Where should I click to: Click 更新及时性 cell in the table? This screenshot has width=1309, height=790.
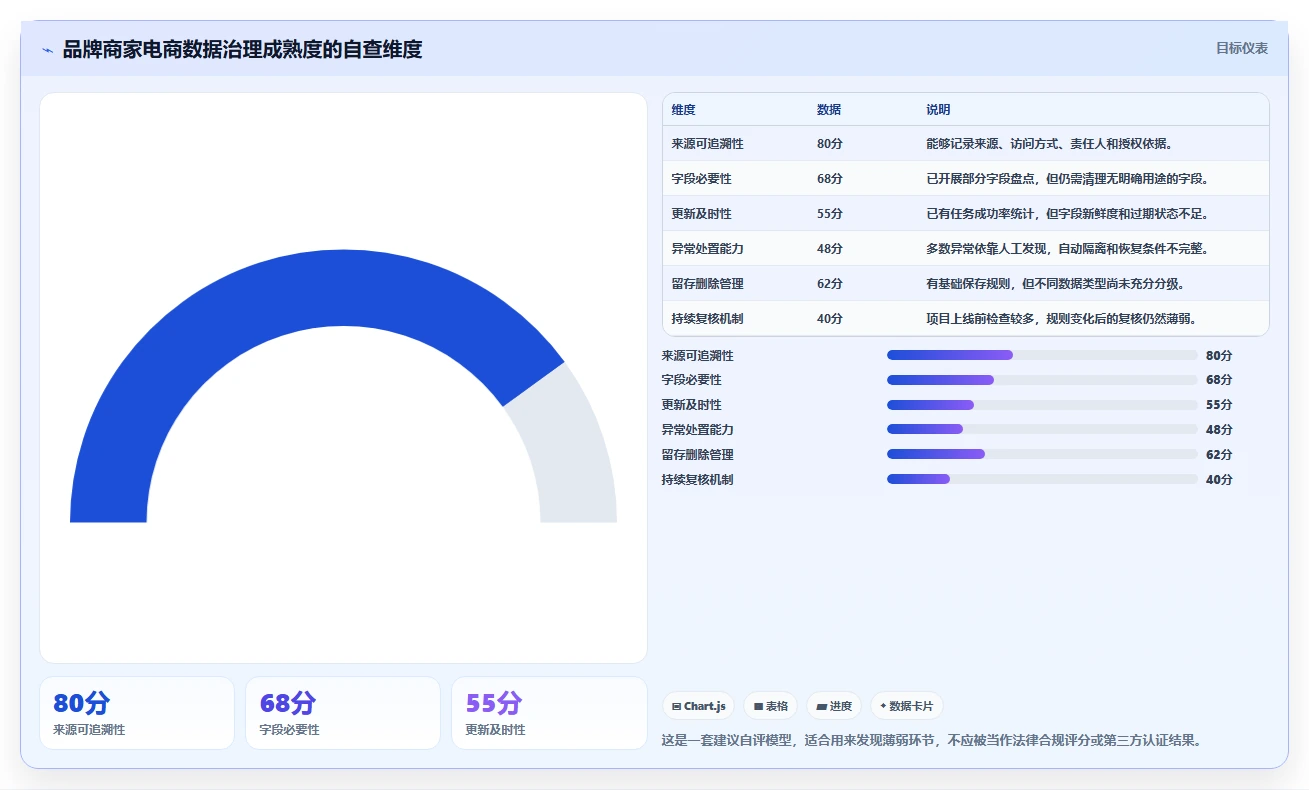[x=702, y=214]
